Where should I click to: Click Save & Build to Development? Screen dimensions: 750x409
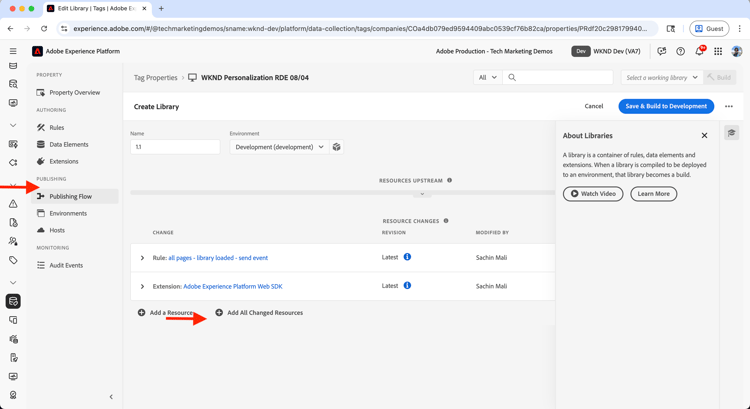pos(666,106)
